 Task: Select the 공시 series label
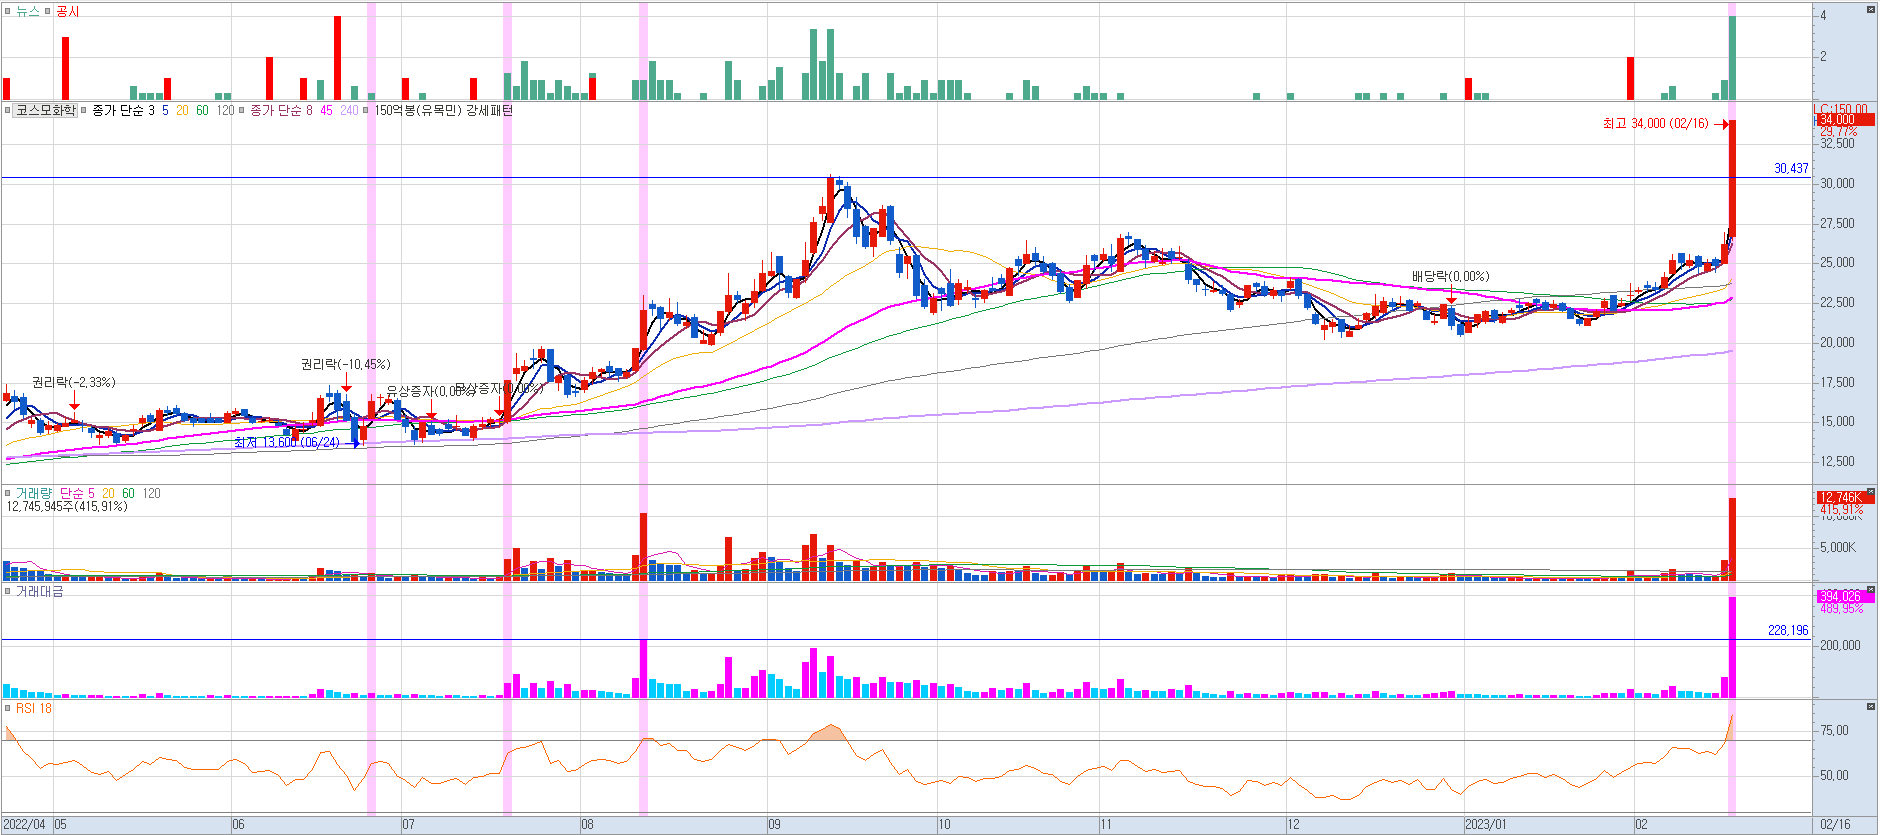click(x=67, y=11)
